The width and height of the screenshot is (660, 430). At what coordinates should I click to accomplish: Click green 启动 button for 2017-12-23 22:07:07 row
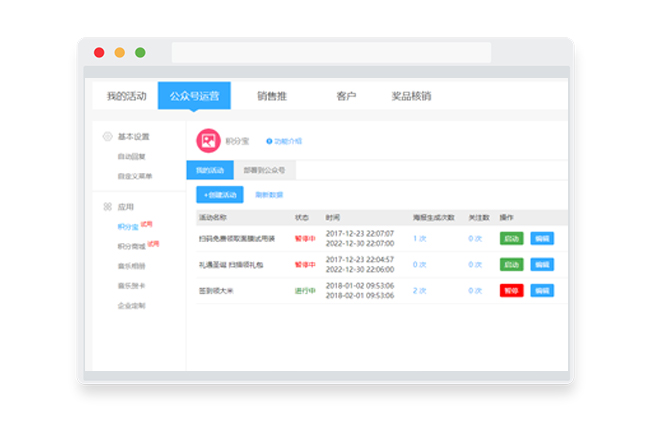click(511, 239)
